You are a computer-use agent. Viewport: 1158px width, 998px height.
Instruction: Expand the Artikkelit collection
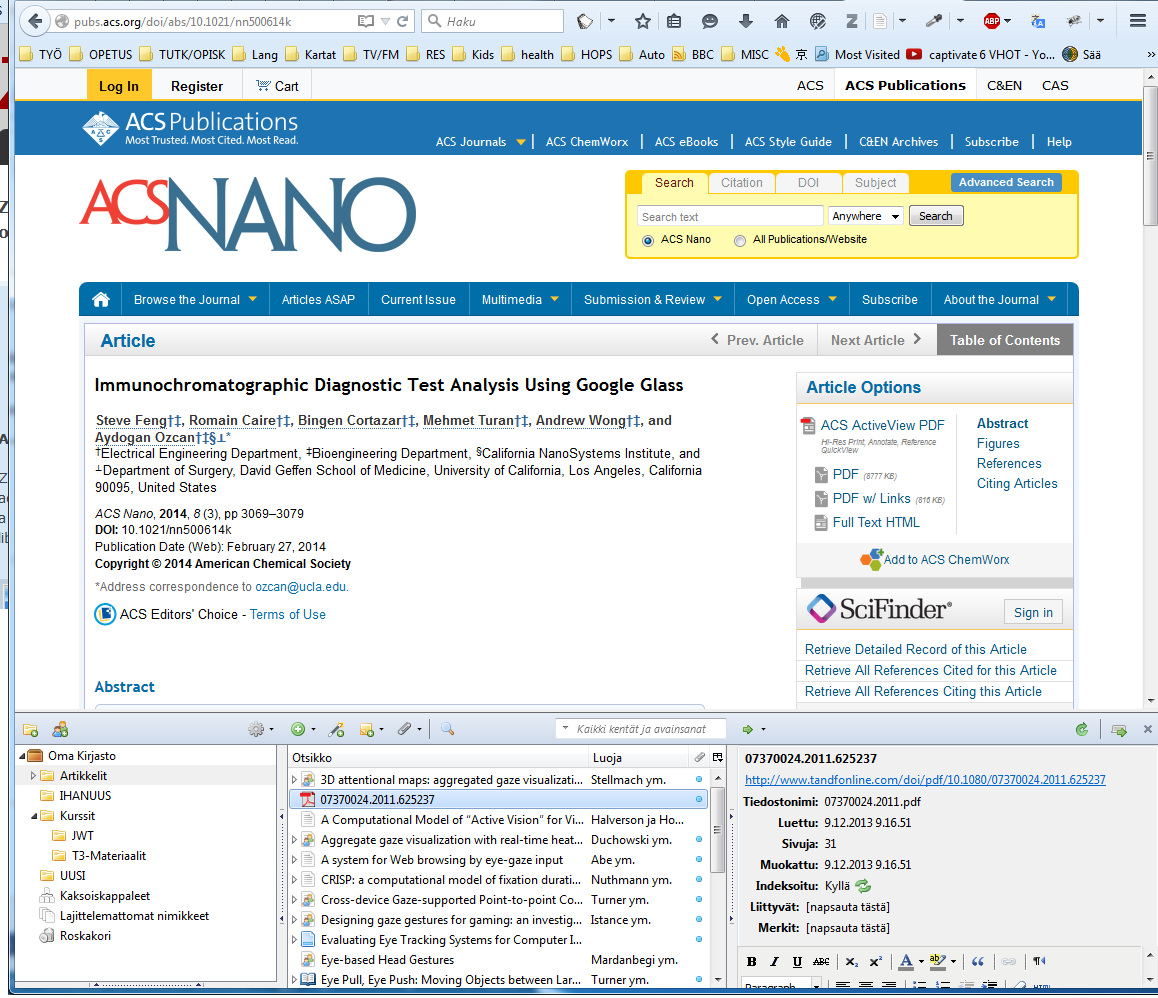[33, 776]
